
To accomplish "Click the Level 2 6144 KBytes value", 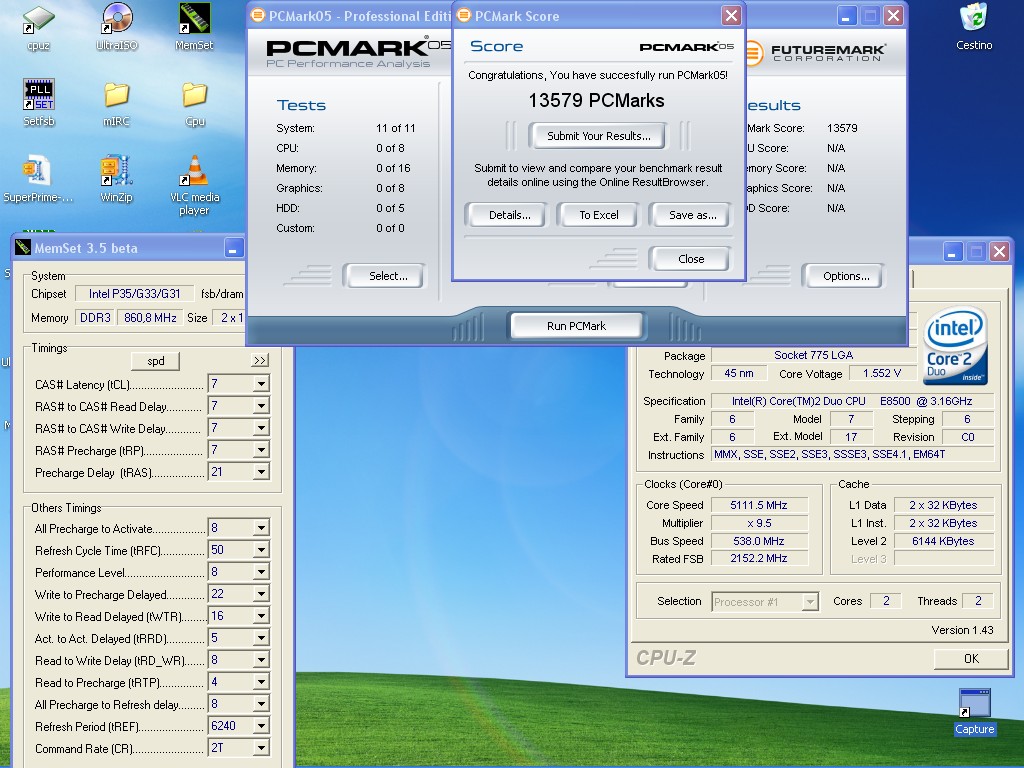I will click(943, 541).
